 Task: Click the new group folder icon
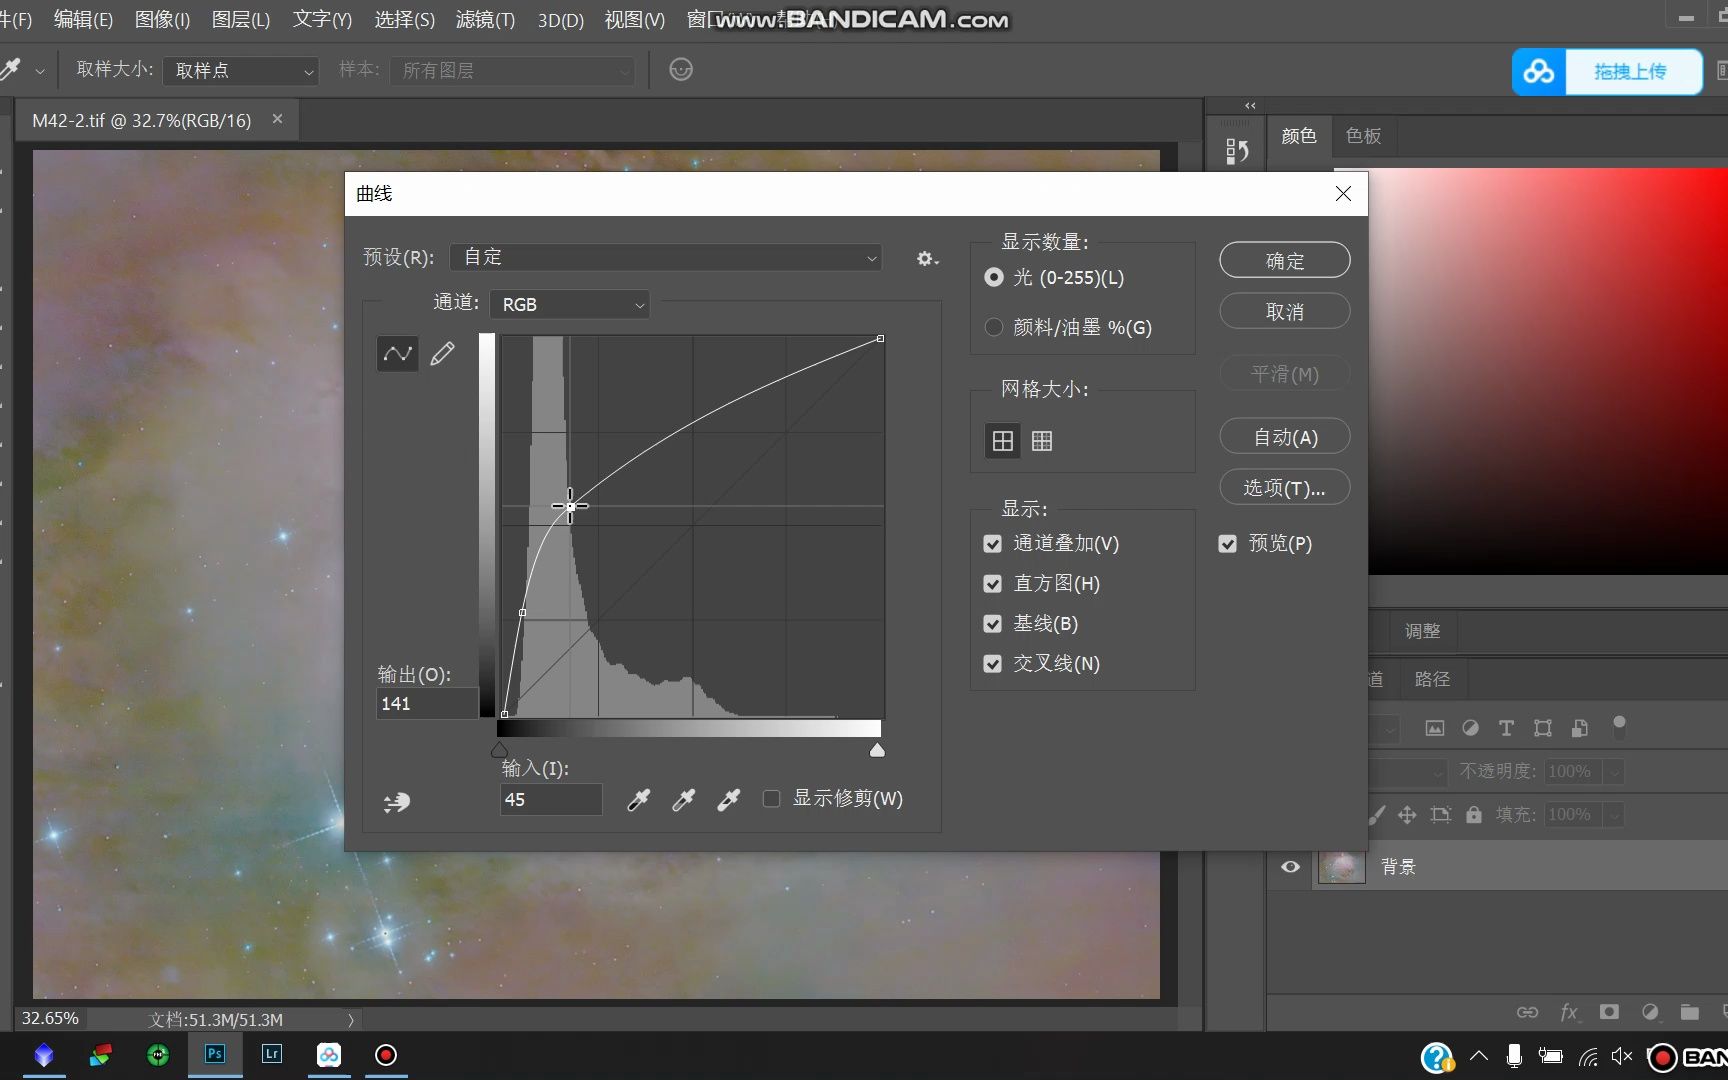(x=1690, y=1012)
